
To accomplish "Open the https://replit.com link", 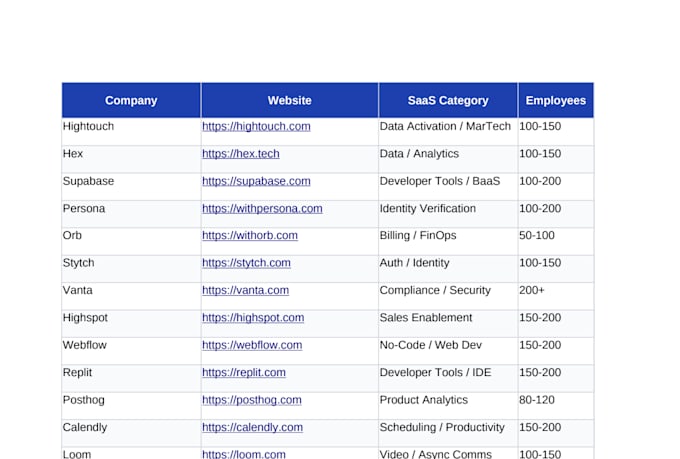I will [x=244, y=372].
